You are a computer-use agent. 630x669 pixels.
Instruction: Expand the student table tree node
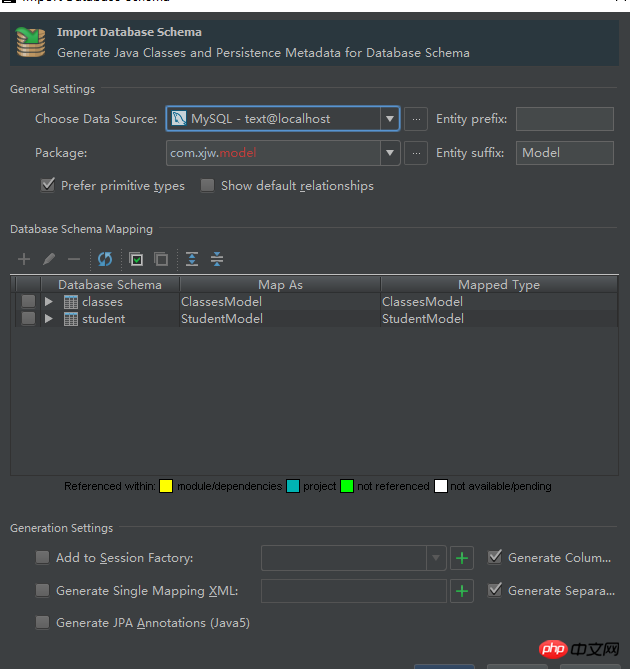49,319
